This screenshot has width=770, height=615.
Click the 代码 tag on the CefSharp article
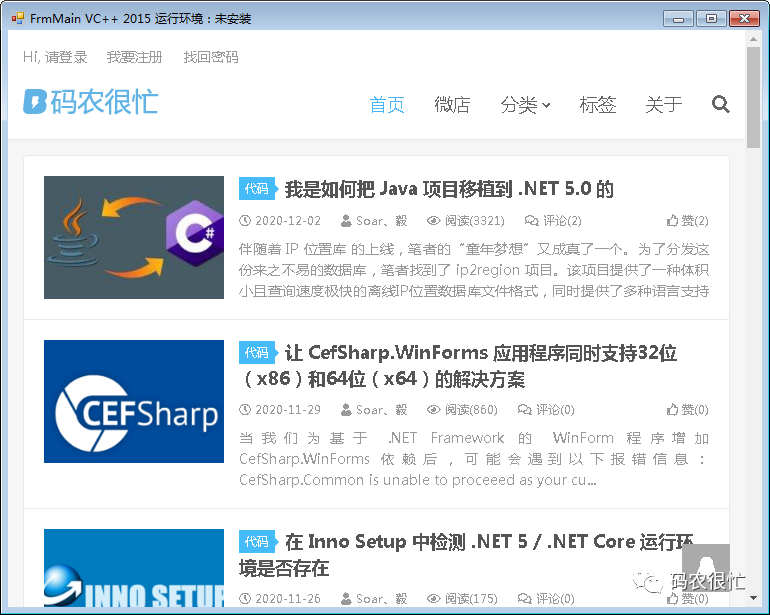coord(257,353)
